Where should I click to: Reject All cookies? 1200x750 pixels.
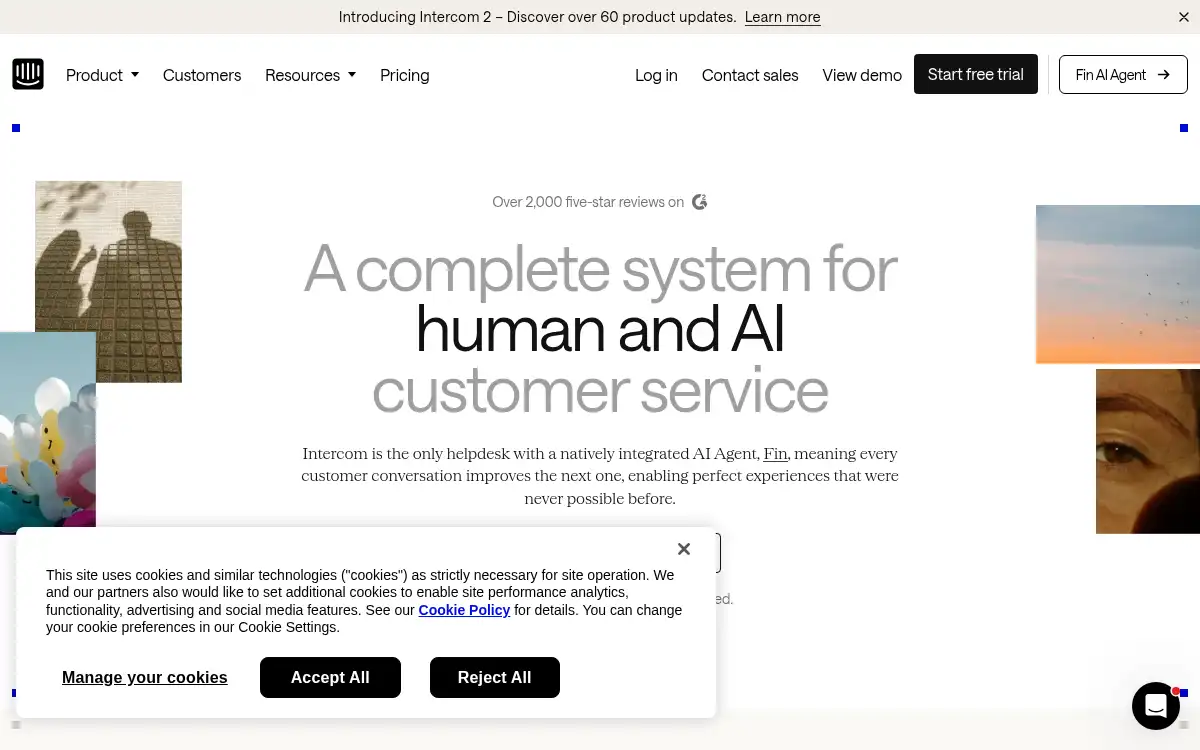[495, 677]
